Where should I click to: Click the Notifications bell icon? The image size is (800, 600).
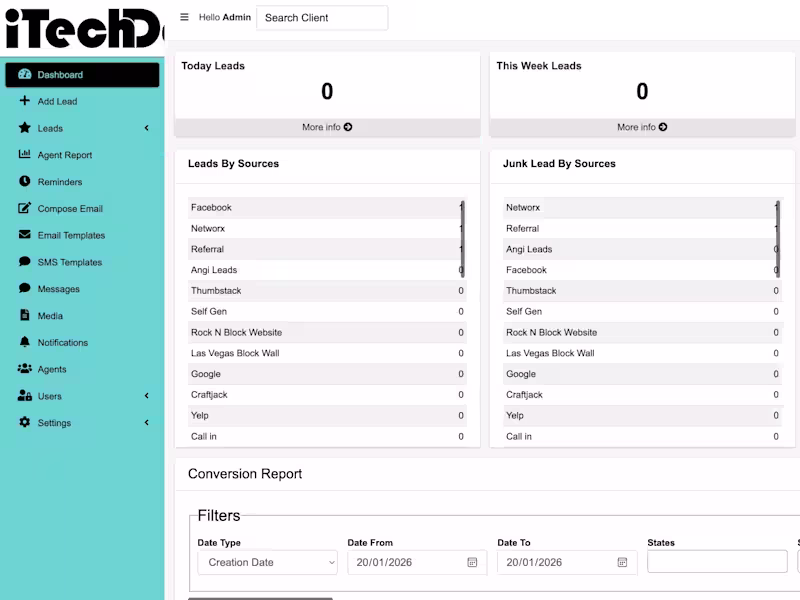click(24, 342)
